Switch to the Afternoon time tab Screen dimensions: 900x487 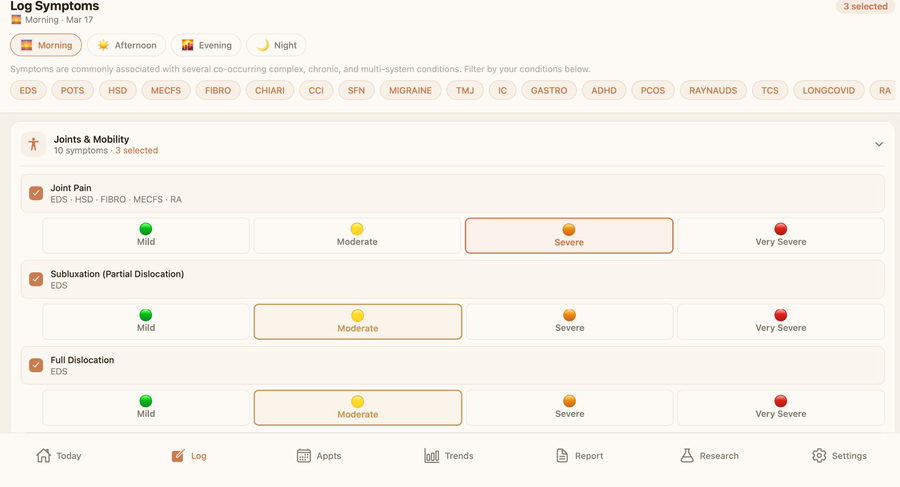(x=126, y=45)
